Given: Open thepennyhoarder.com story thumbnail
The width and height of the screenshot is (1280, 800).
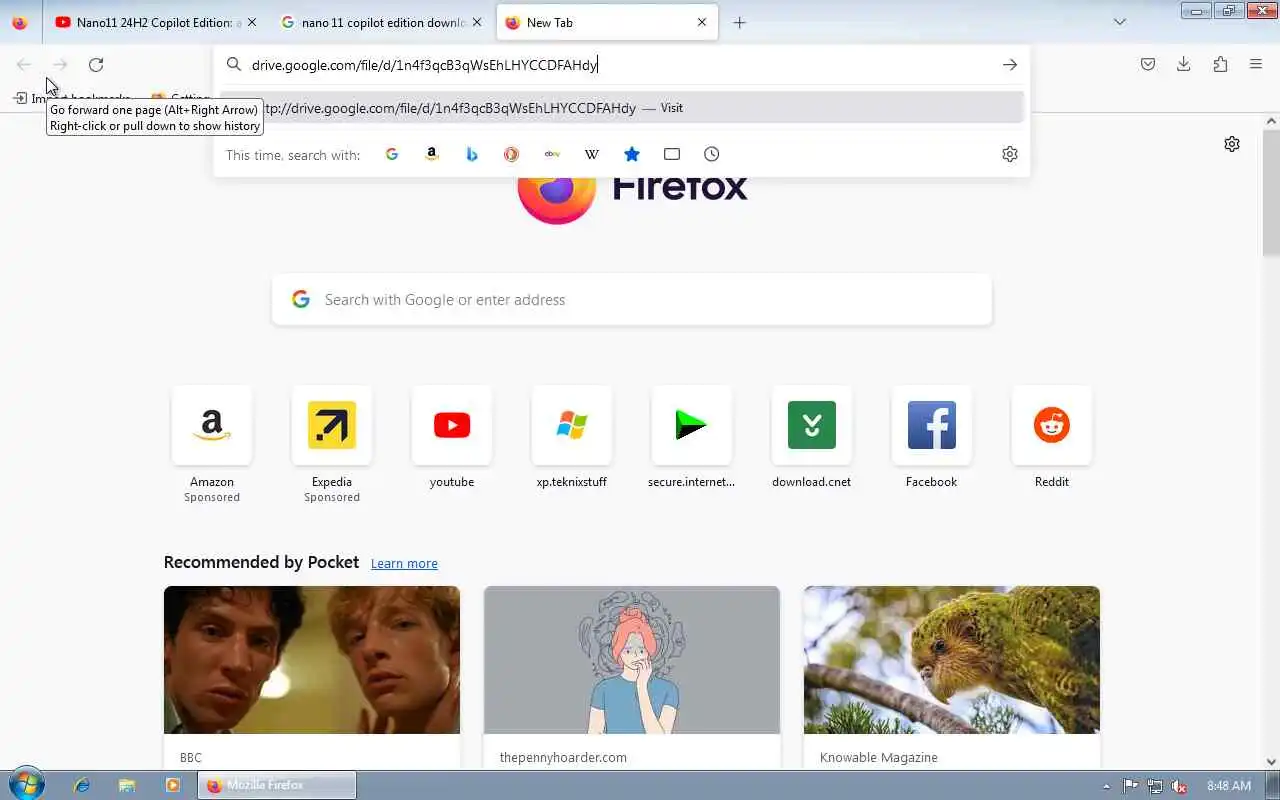Looking at the screenshot, I should pos(632,660).
